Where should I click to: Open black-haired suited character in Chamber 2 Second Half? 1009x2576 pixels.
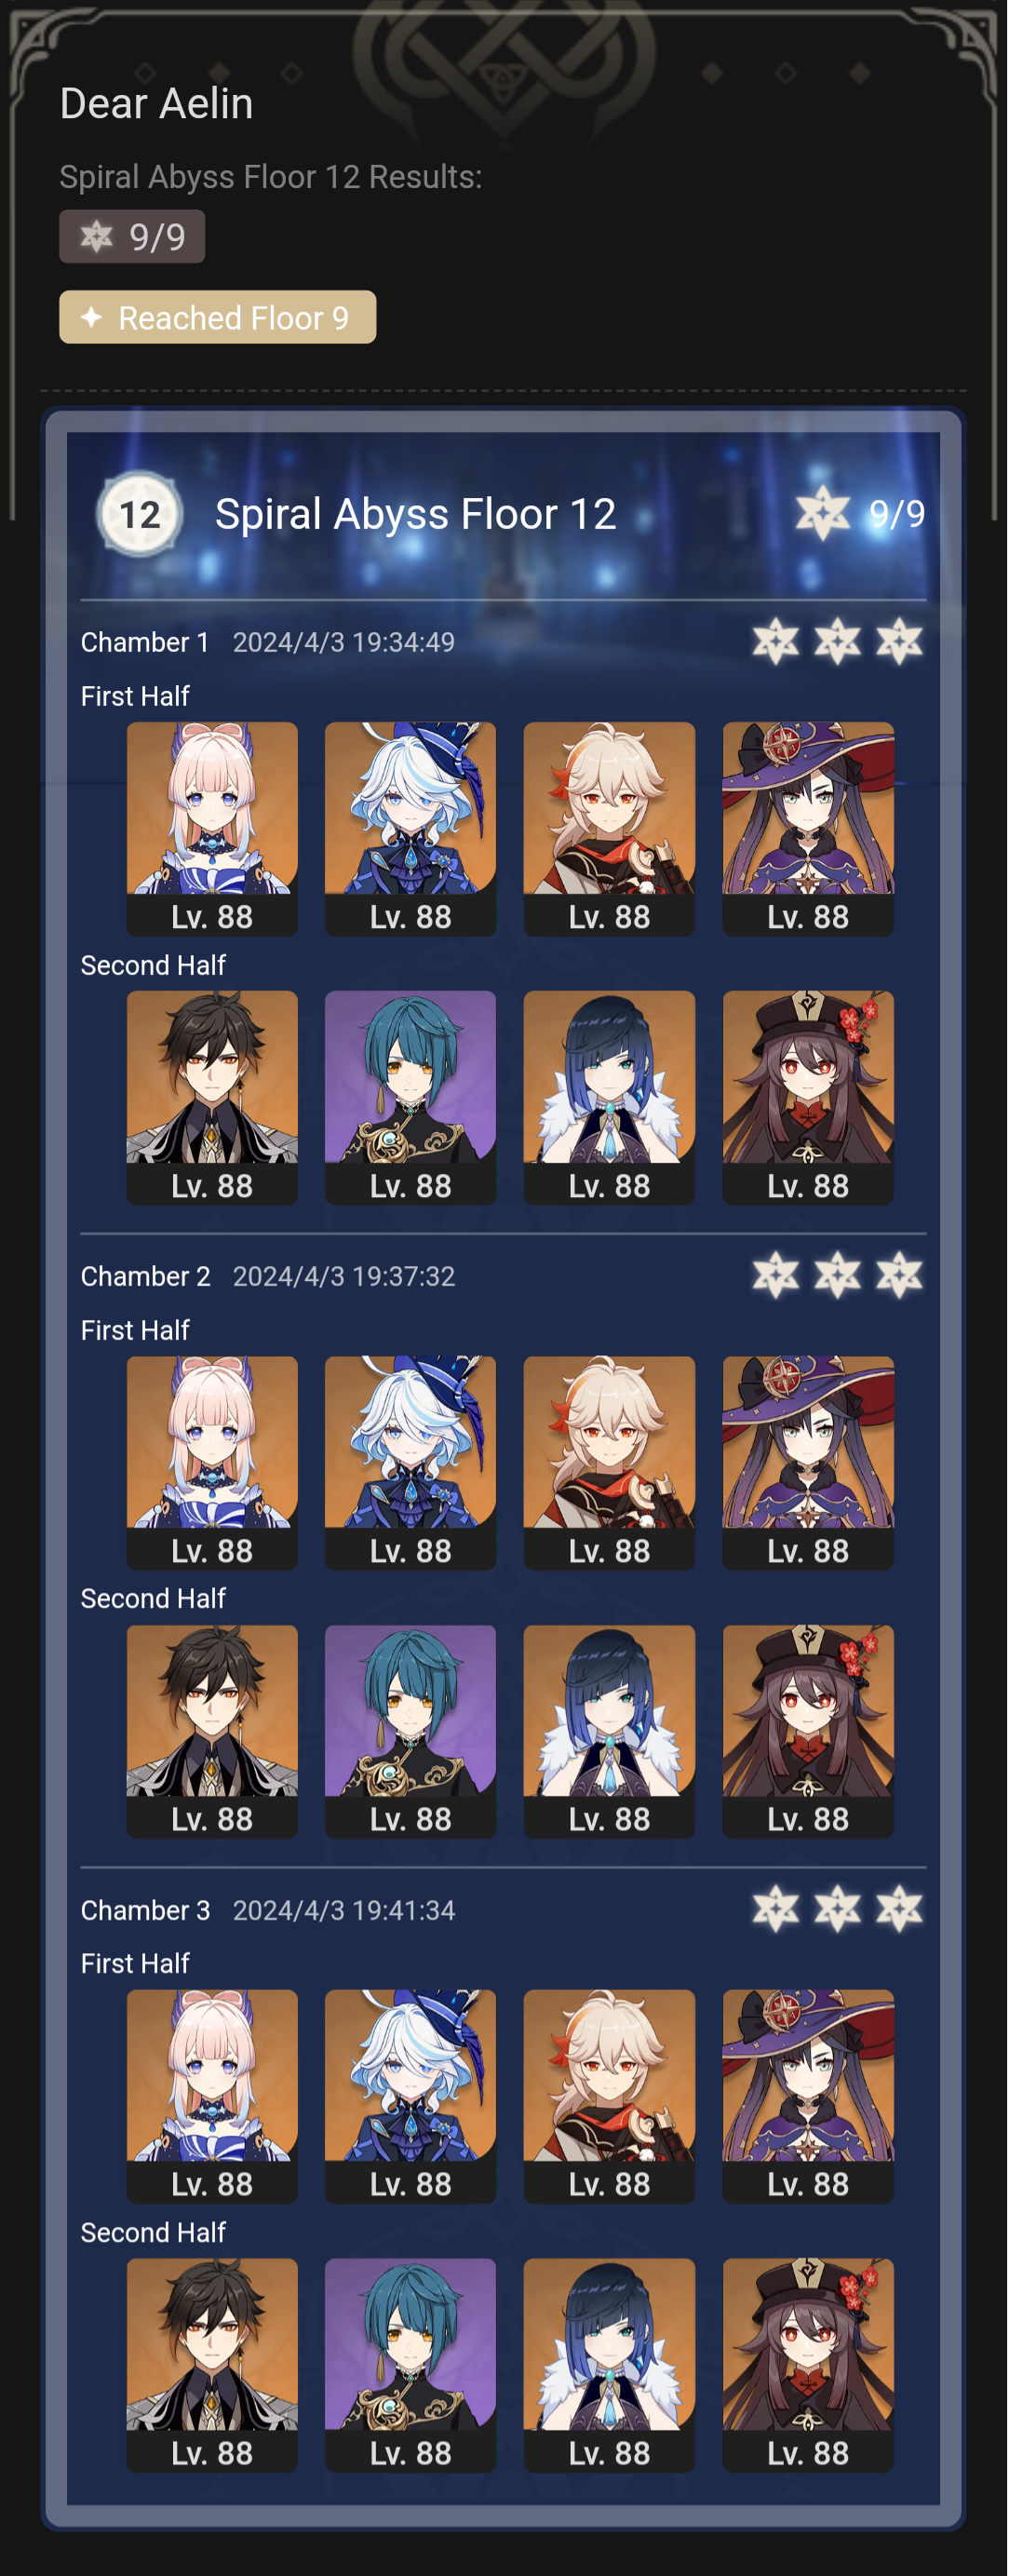212,1731
